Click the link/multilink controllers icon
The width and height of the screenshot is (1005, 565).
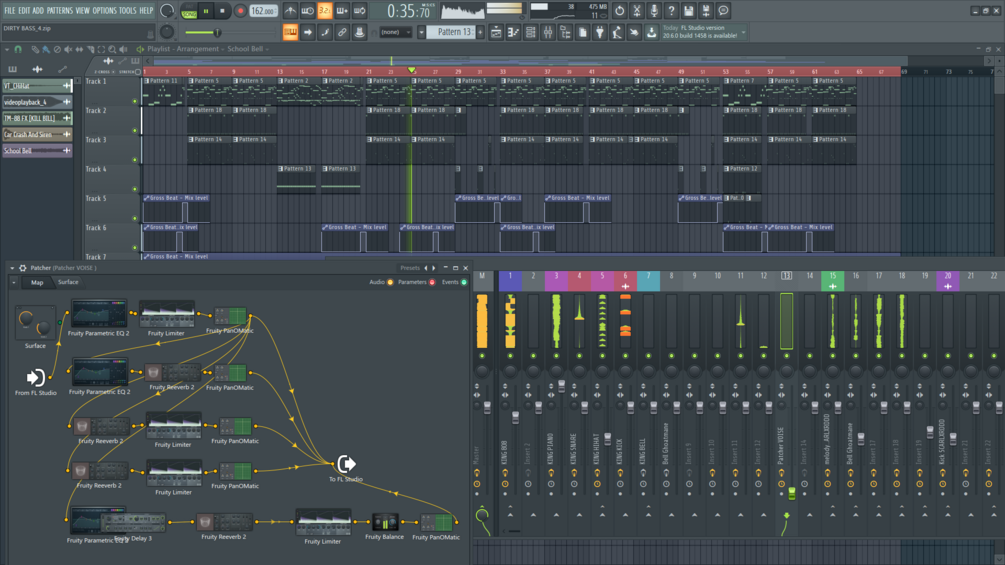tap(342, 32)
